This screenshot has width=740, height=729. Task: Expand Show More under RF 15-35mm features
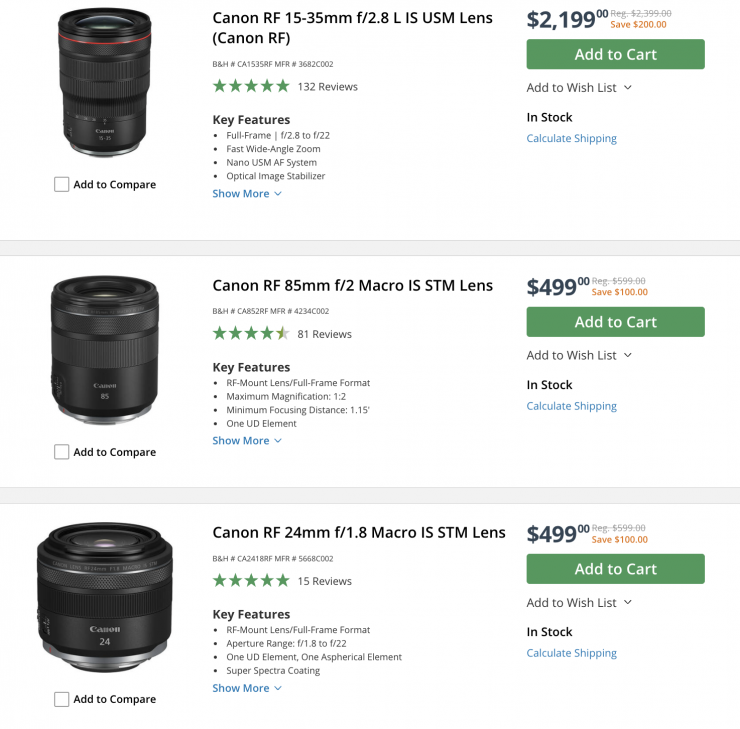tap(247, 194)
